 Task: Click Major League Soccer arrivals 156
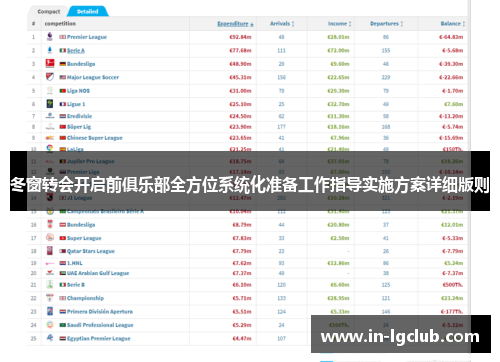click(x=282, y=77)
